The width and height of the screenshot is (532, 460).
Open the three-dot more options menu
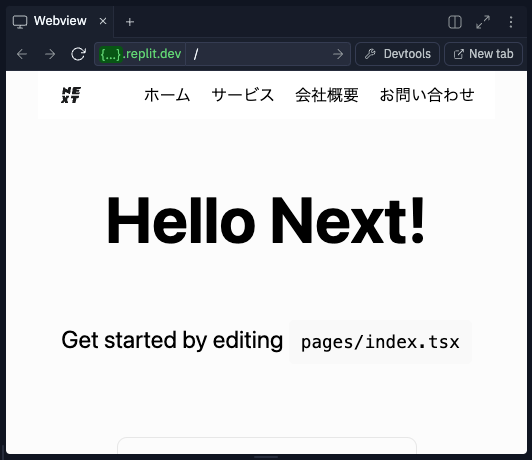point(511,22)
